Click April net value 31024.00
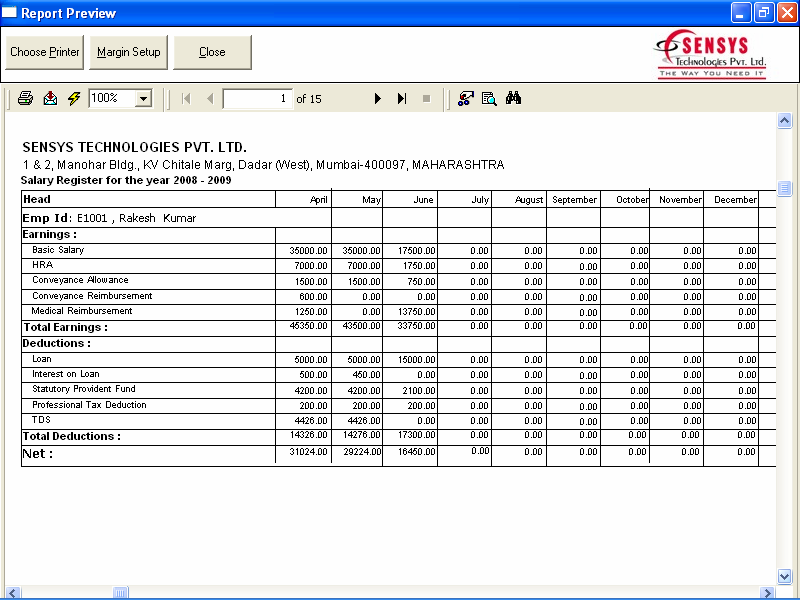Screen dimensions: 800x600 tap(308, 452)
